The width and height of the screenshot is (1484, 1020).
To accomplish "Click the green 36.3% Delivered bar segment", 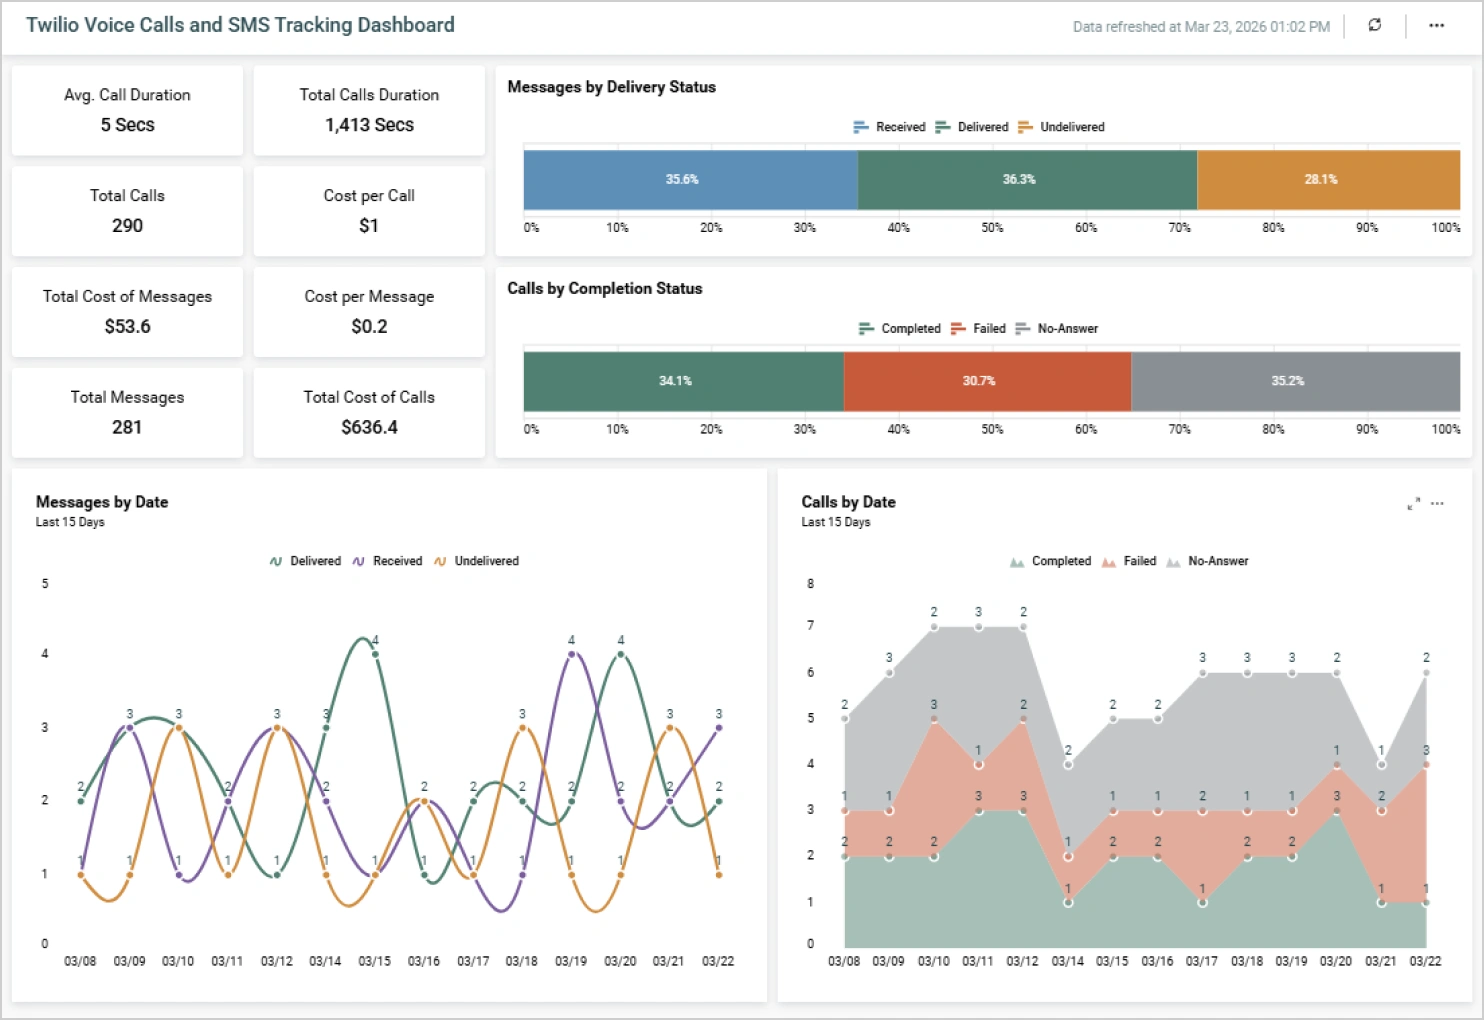I will 1027,180.
